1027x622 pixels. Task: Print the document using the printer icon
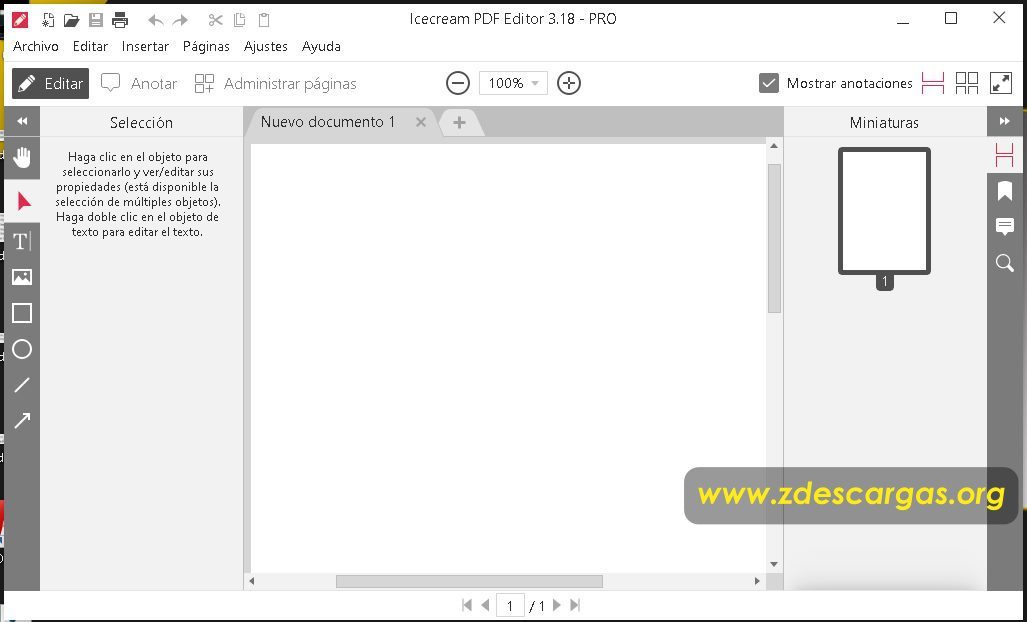[120, 20]
